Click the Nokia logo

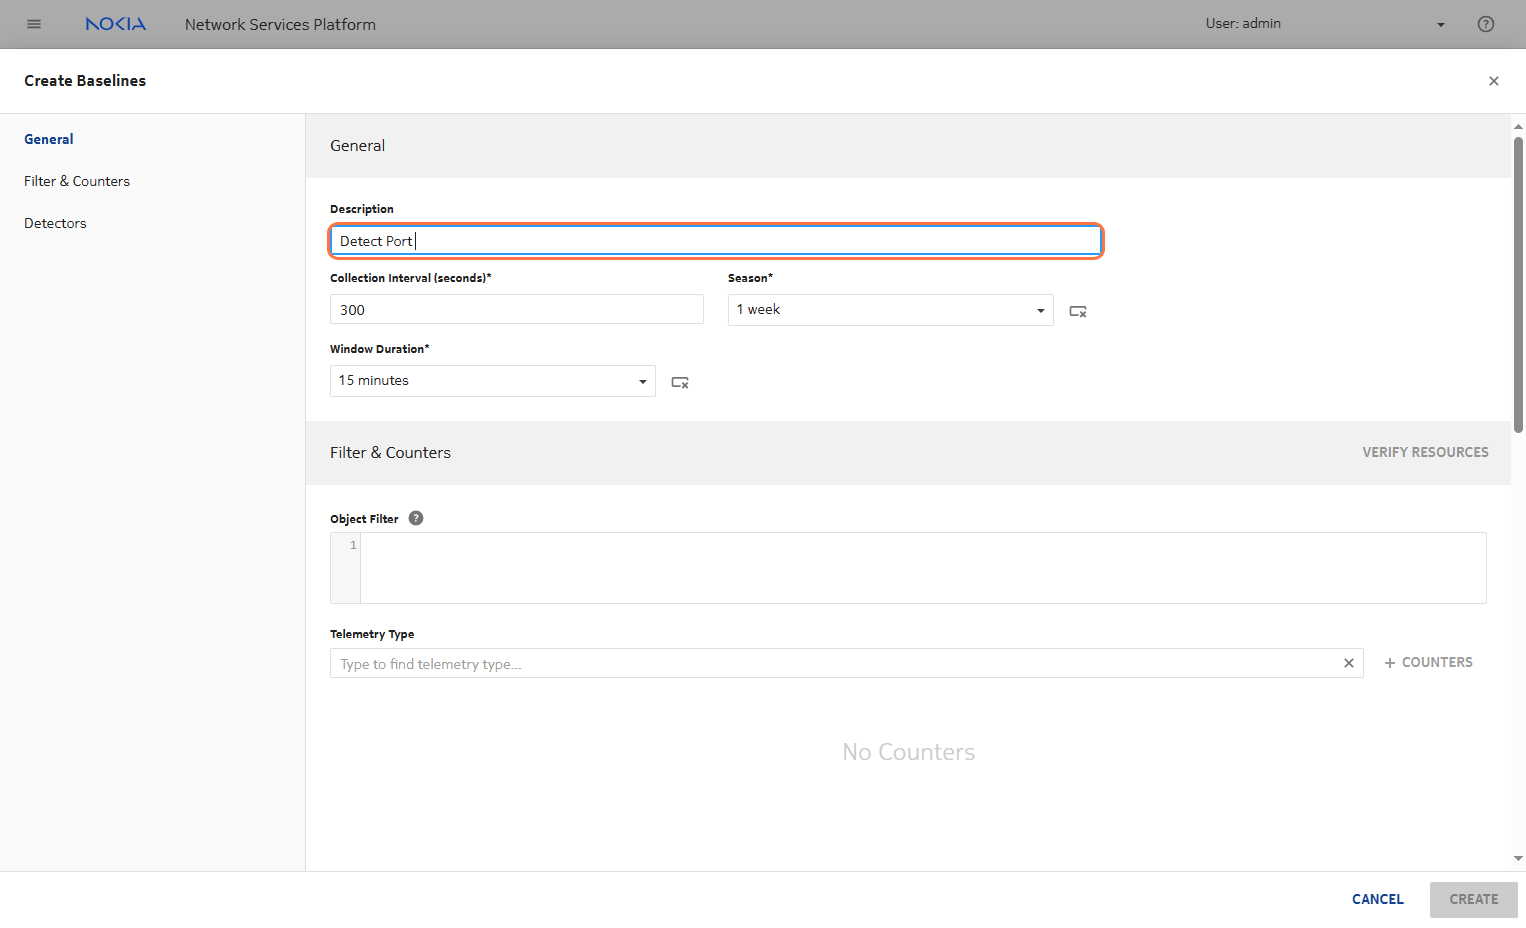[115, 24]
